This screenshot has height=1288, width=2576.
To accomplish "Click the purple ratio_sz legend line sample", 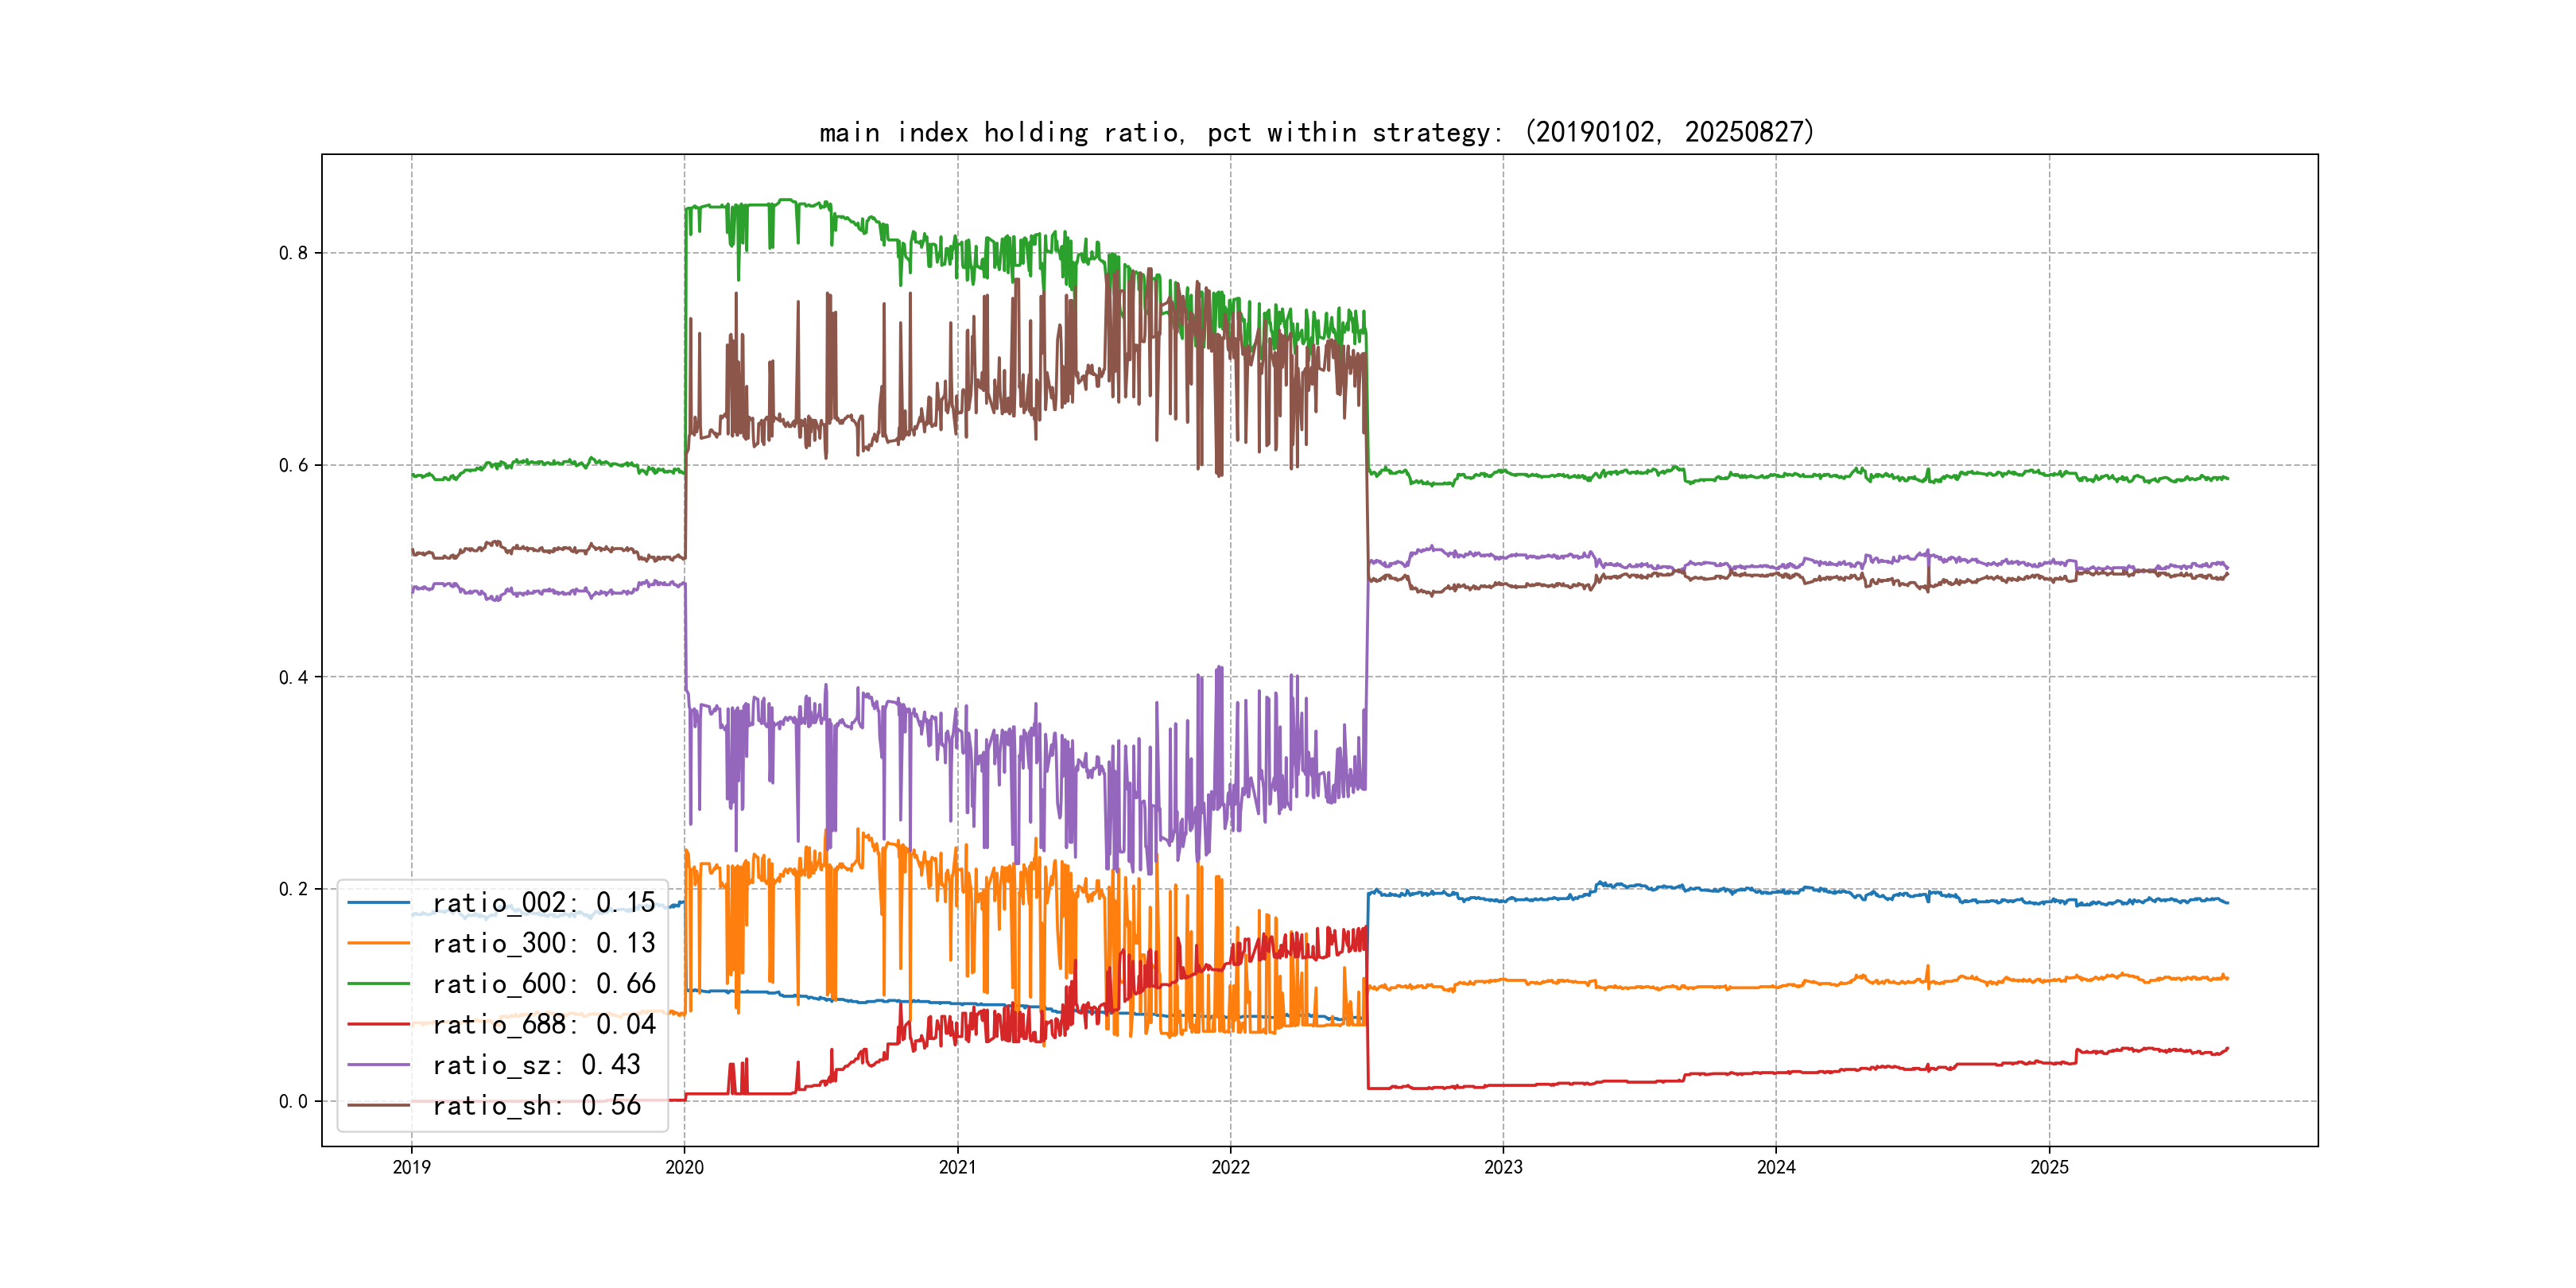I will pos(378,1065).
